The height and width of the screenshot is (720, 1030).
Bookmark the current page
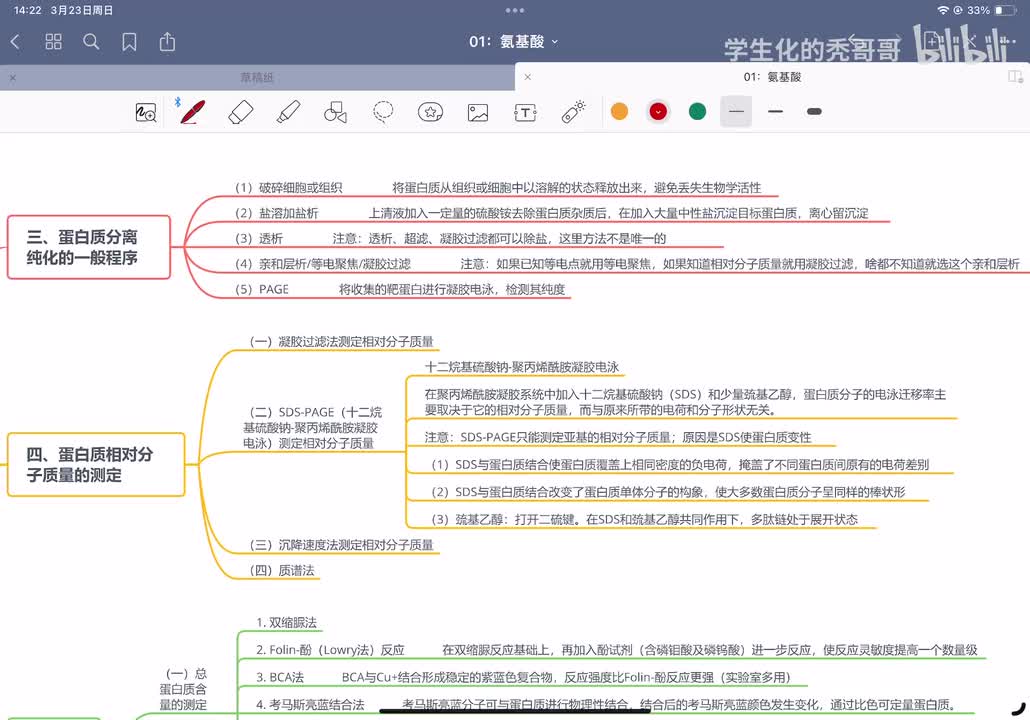coord(129,42)
